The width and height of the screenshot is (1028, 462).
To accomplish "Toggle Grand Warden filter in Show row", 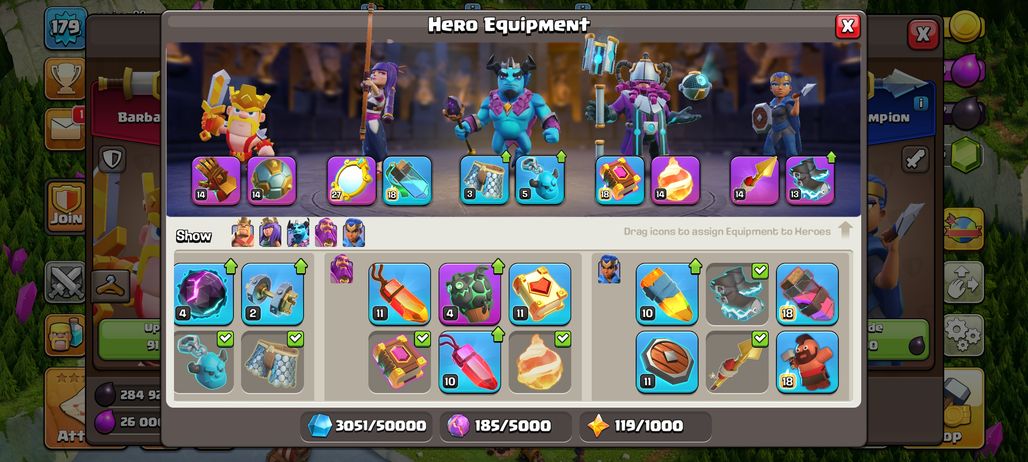I will pyautogui.click(x=326, y=233).
